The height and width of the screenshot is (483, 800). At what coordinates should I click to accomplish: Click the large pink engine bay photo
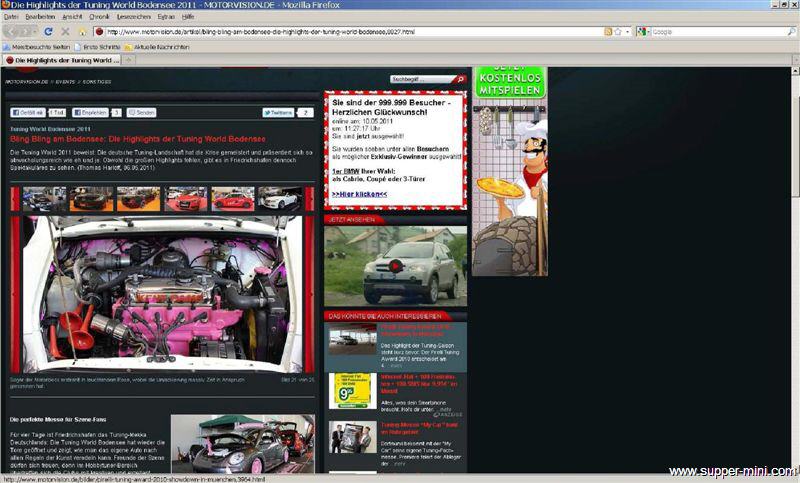162,294
